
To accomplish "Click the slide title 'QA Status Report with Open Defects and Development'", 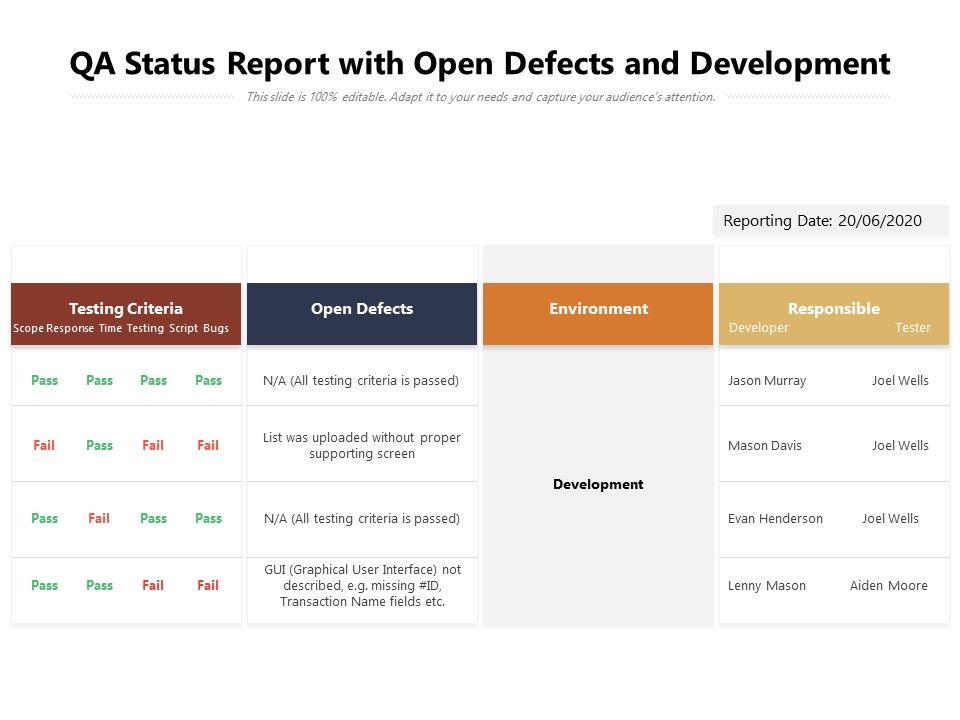I will click(479, 64).
